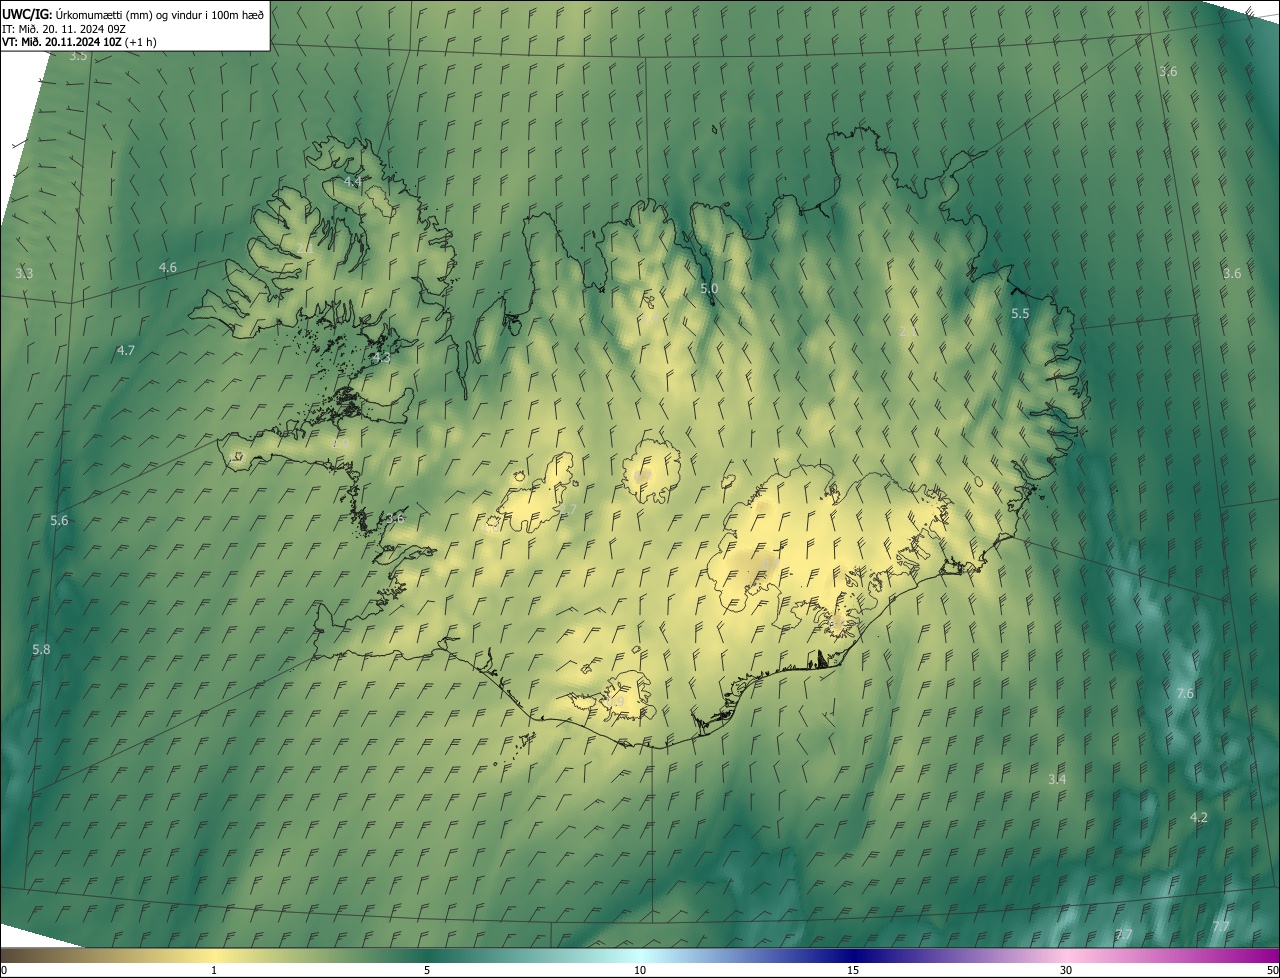Click the 3.3 value label on the map
Screen dimensions: 1280x978
[x=24, y=273]
